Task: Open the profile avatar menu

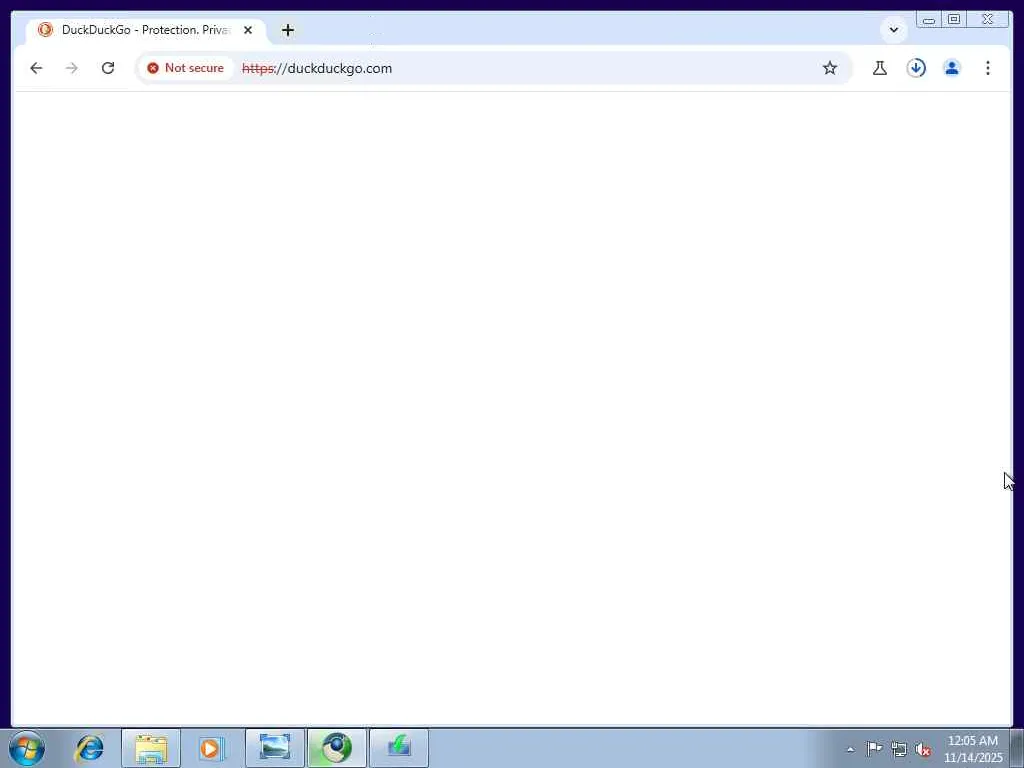Action: click(x=952, y=68)
